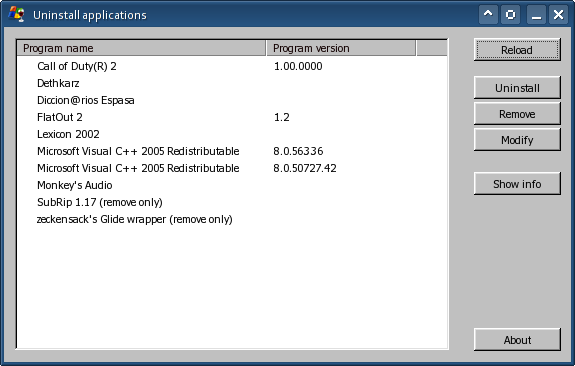Sort by Program version column header

point(341,48)
